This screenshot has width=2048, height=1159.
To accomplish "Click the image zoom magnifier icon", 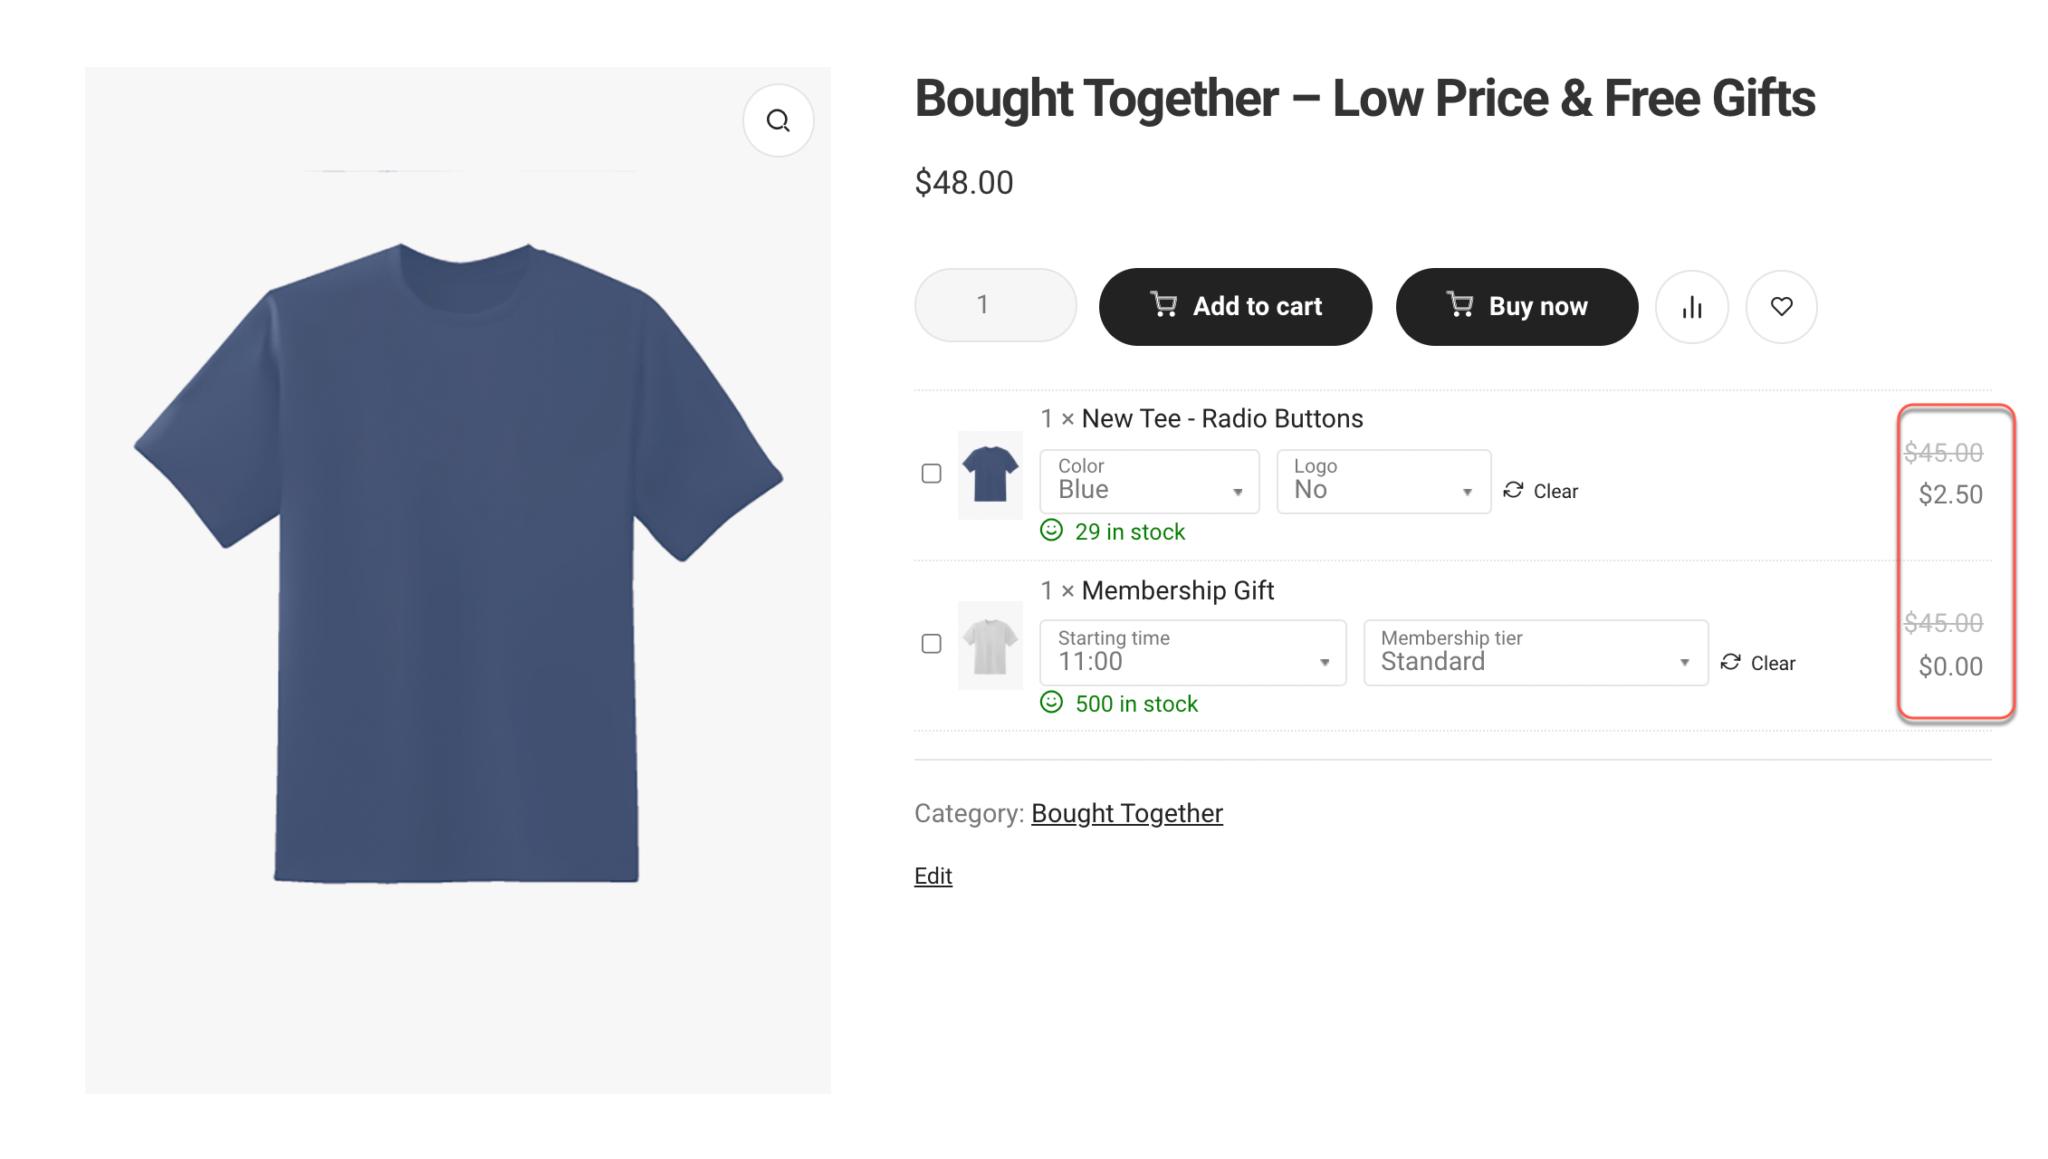I will coord(778,121).
